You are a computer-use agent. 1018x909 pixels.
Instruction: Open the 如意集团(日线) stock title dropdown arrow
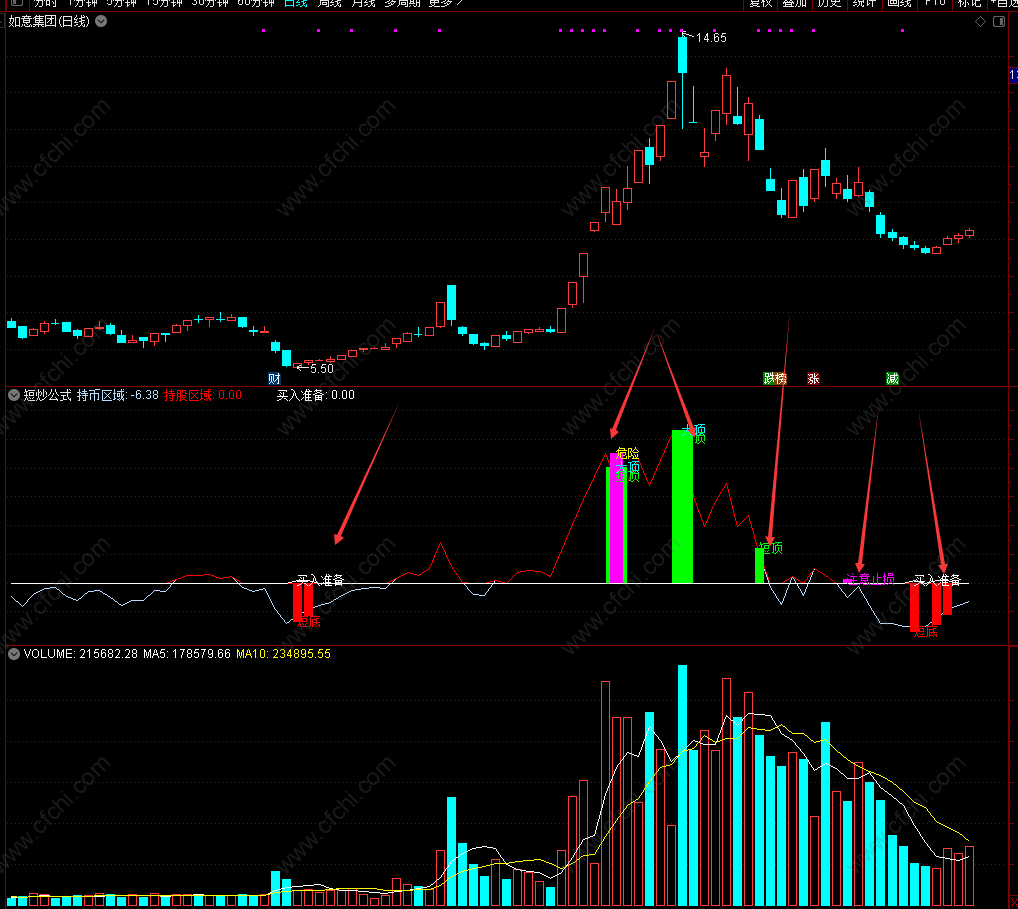pos(101,21)
